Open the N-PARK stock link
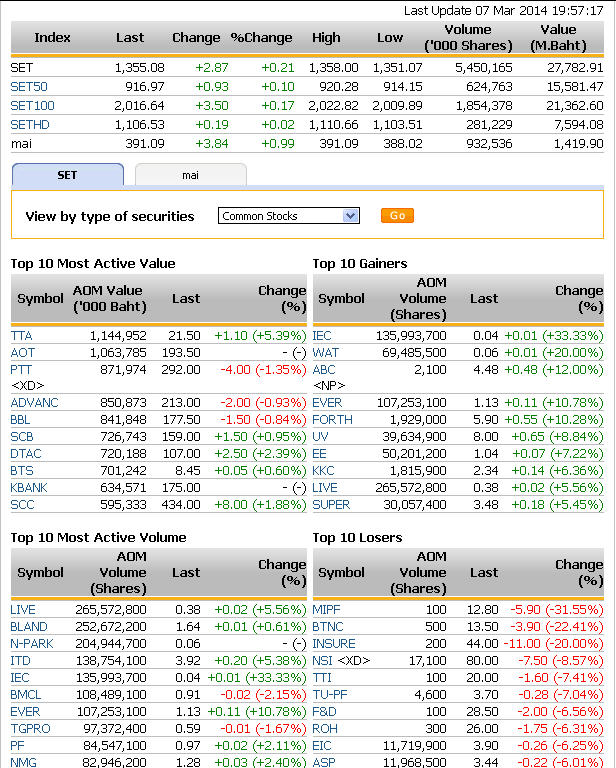Image resolution: width=616 pixels, height=768 pixels. pos(32,643)
